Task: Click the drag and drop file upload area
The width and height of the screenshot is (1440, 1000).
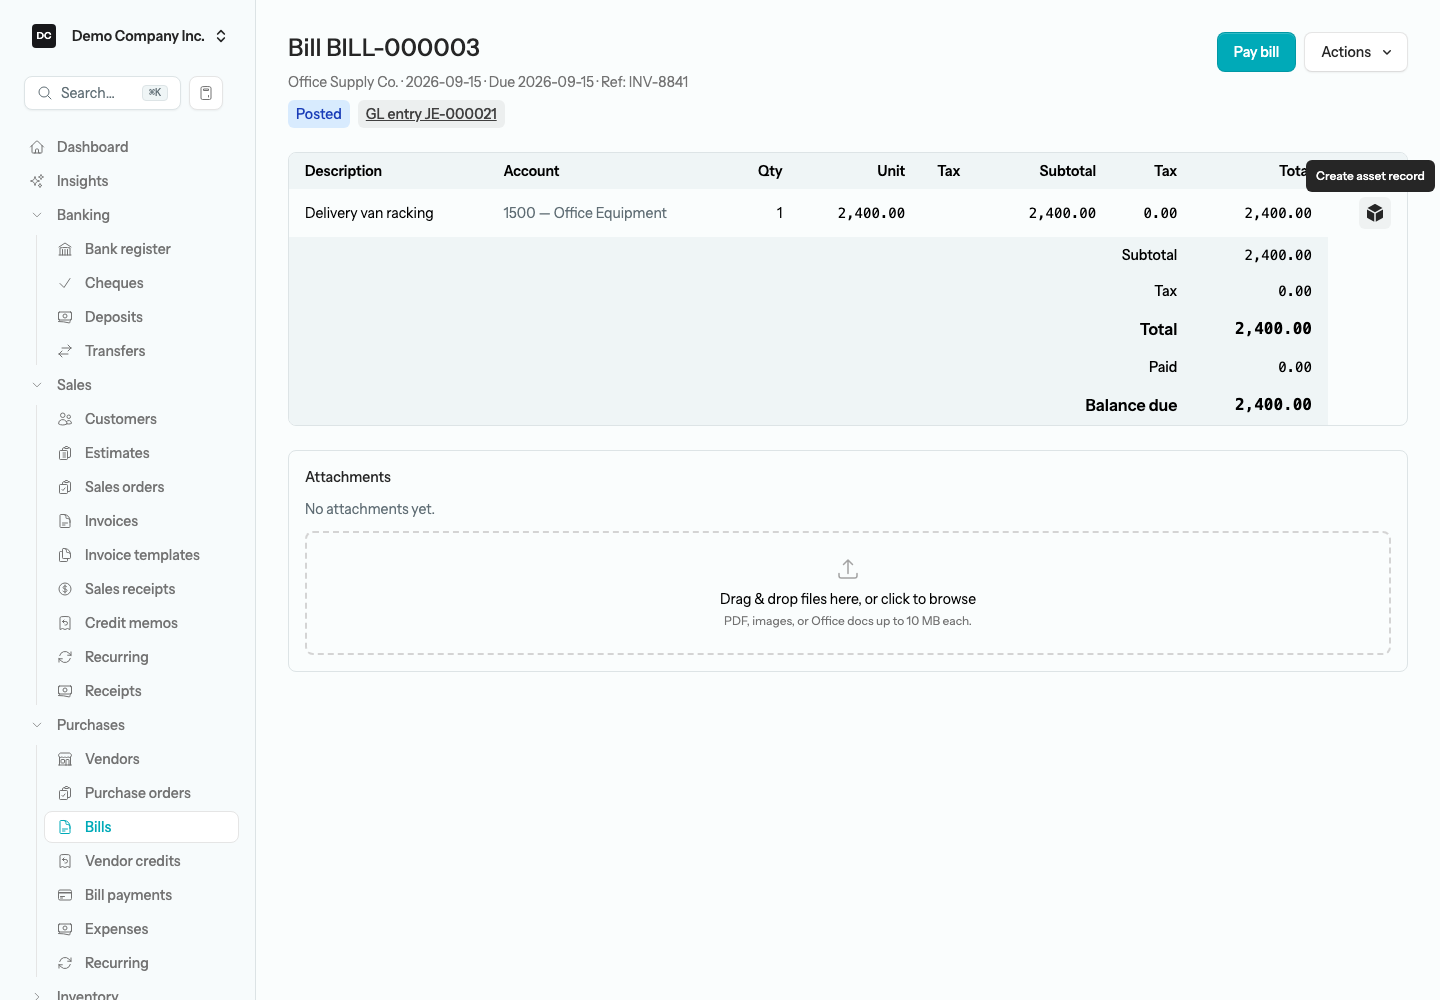Action: [x=848, y=593]
